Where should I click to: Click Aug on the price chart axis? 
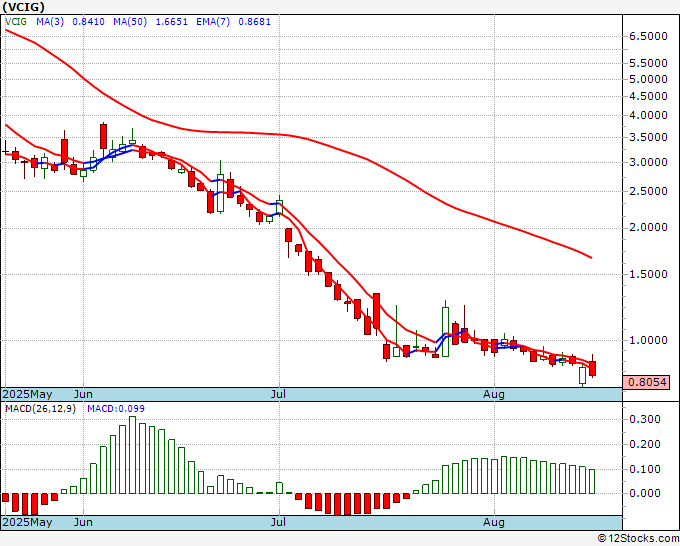pyautogui.click(x=494, y=394)
